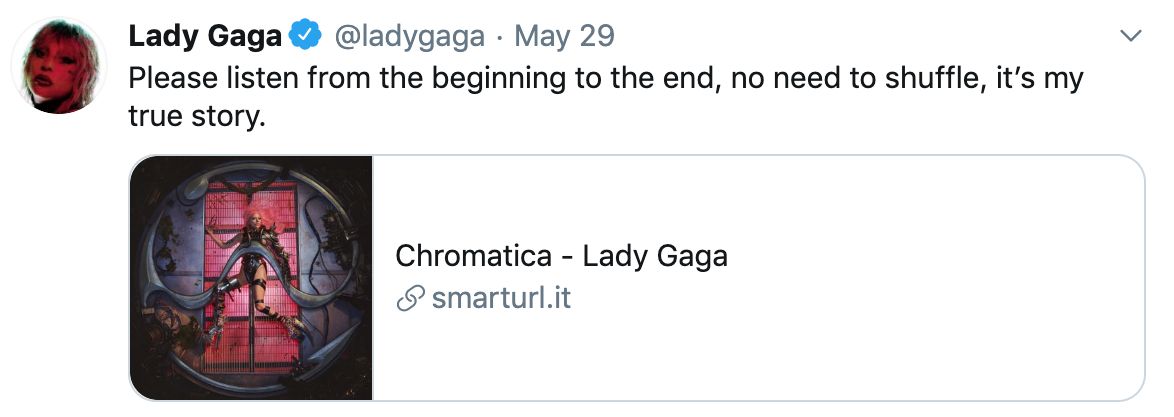Click the blue verified badge

(x=305, y=37)
